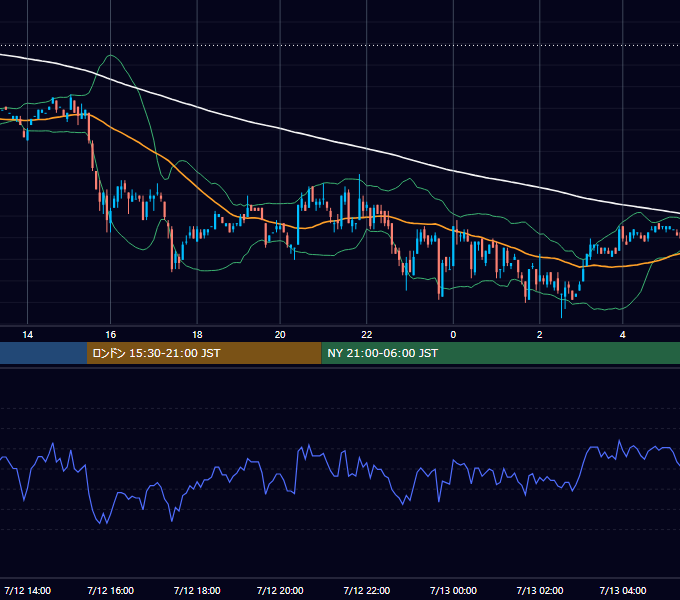Click the 7/13 04:00 date label

click(x=622, y=590)
